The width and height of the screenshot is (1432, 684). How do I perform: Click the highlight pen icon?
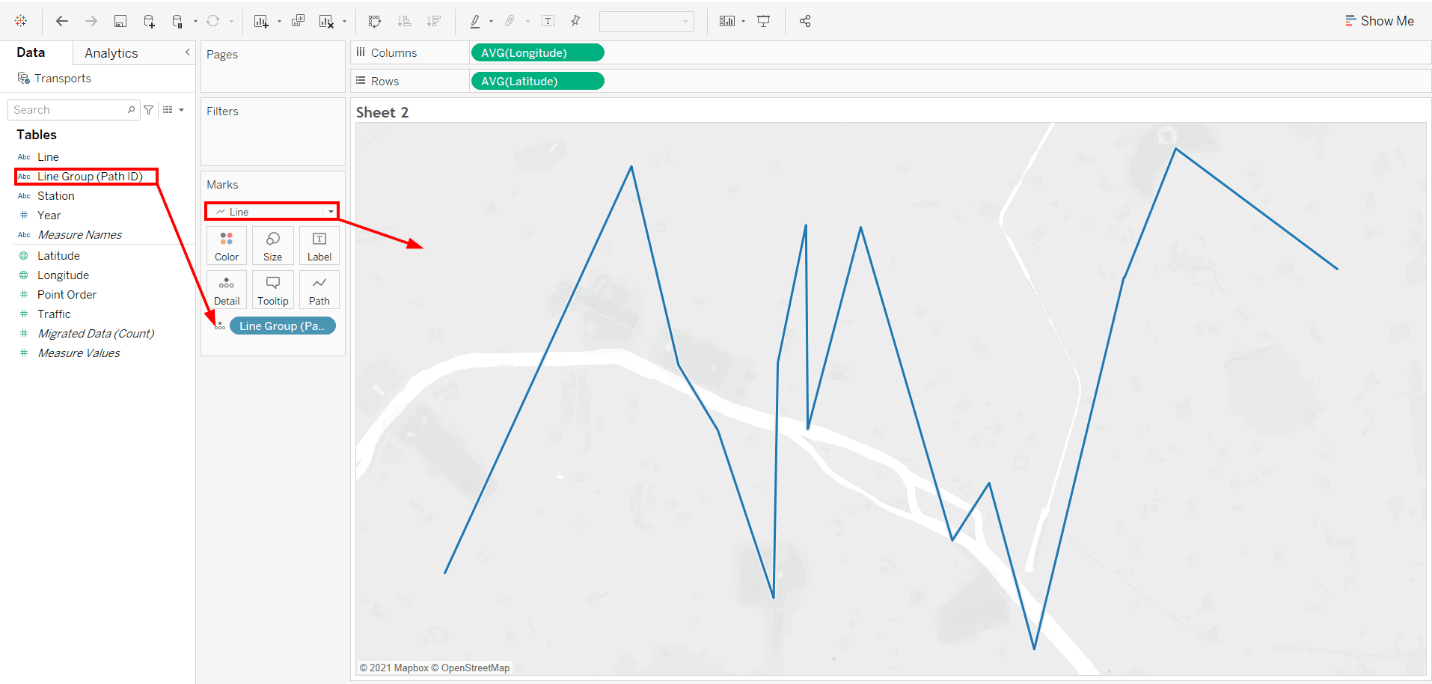coord(475,21)
